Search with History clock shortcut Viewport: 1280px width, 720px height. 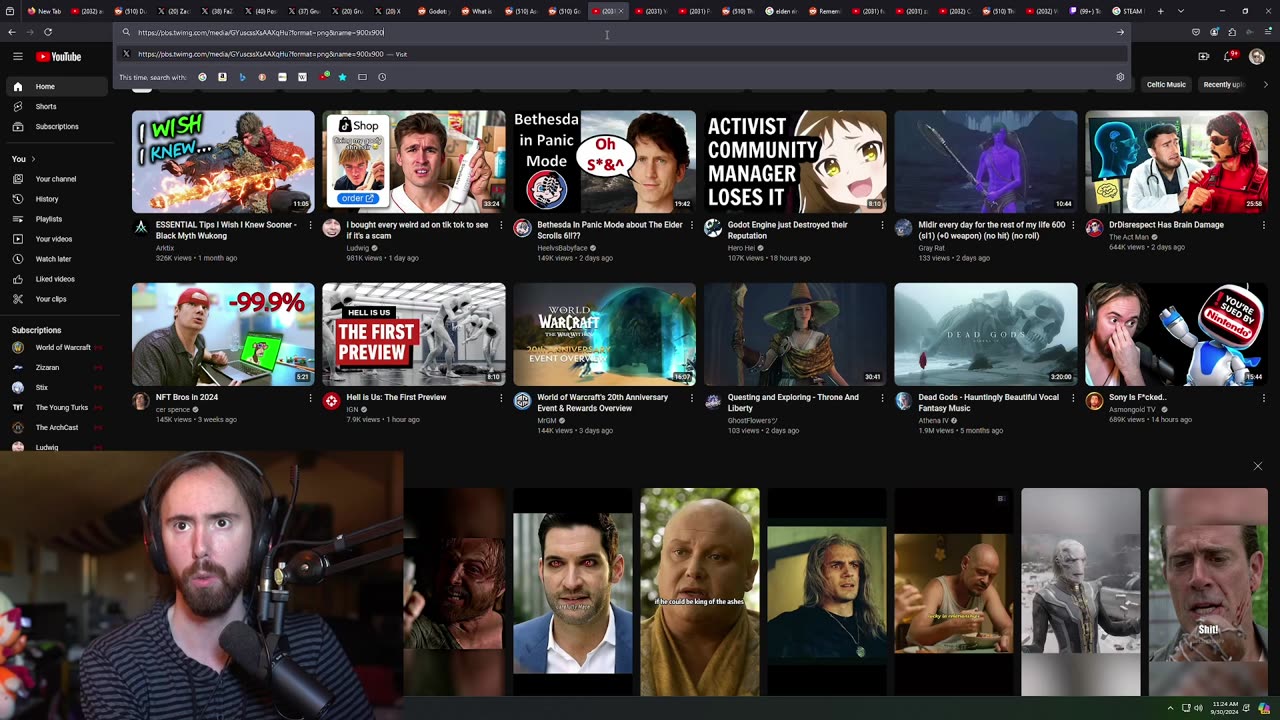(x=382, y=77)
